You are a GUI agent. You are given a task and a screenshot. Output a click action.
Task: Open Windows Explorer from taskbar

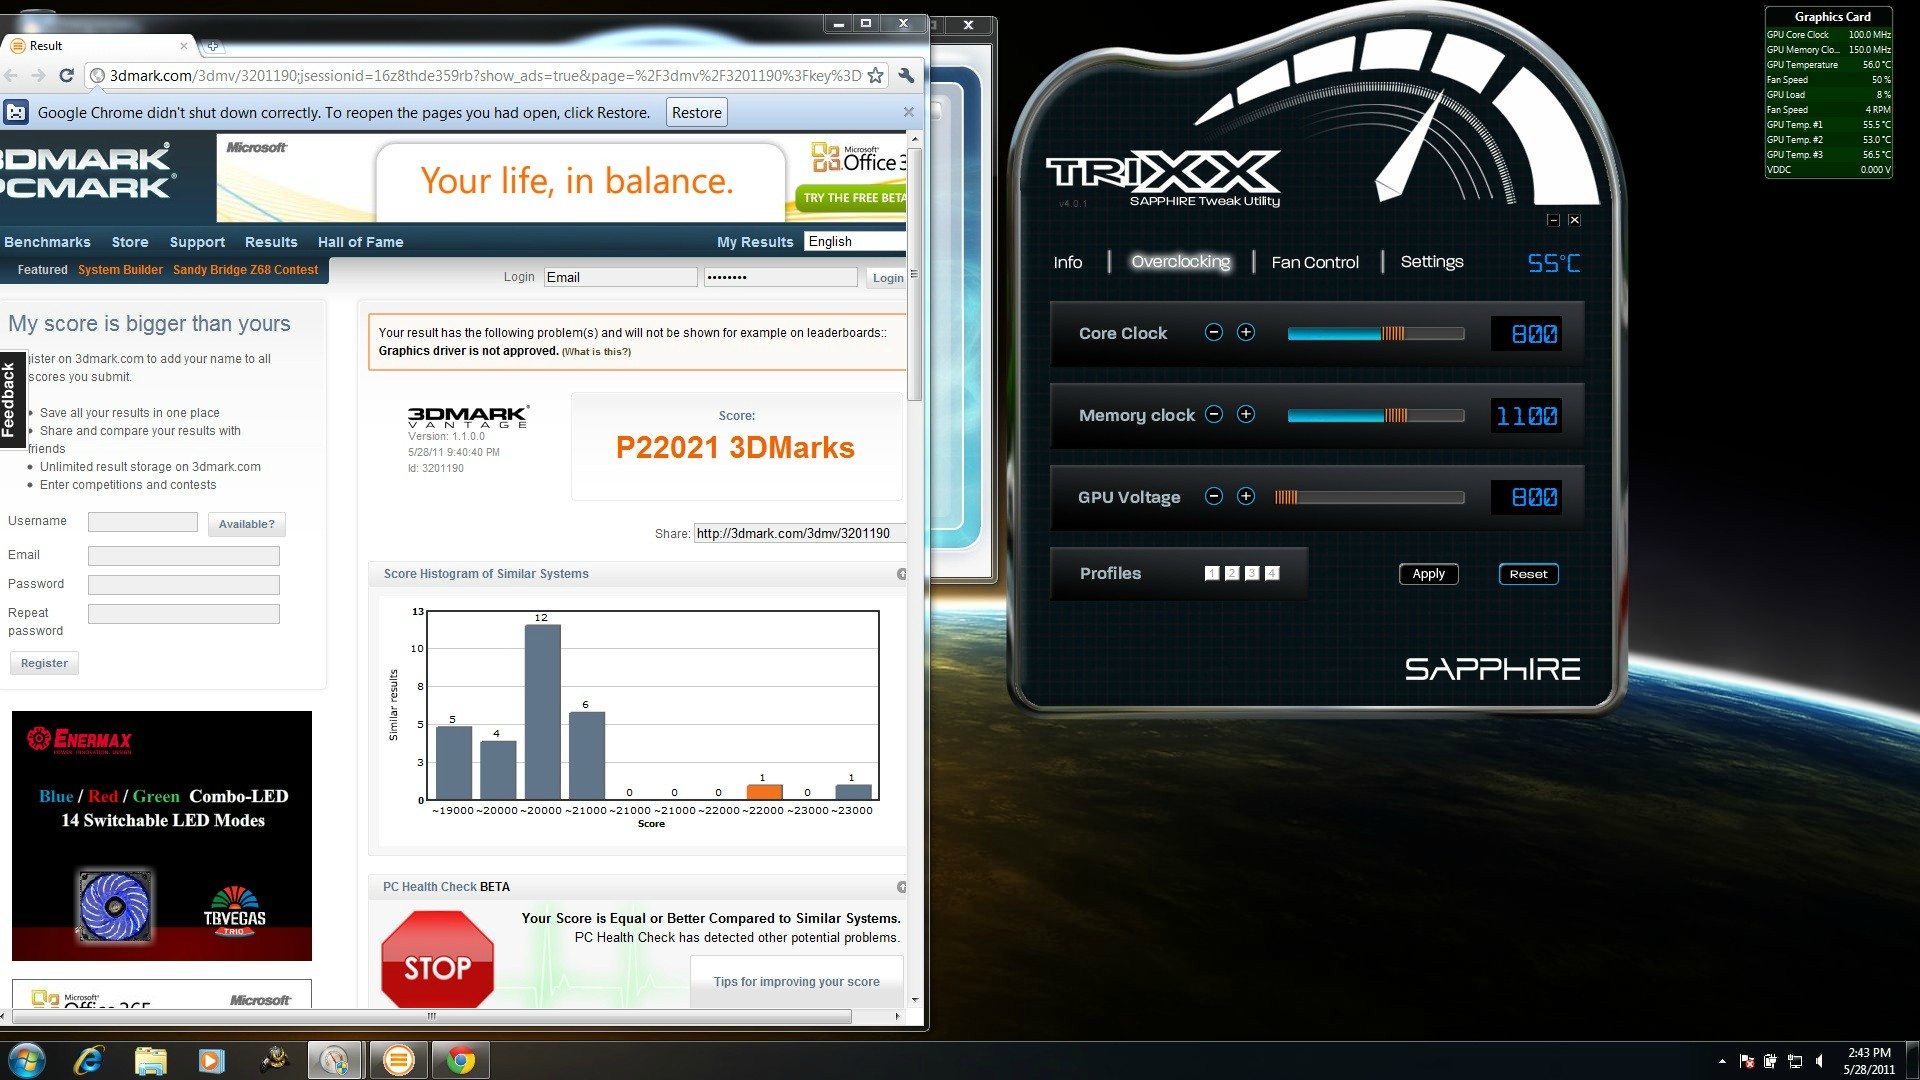(150, 1060)
